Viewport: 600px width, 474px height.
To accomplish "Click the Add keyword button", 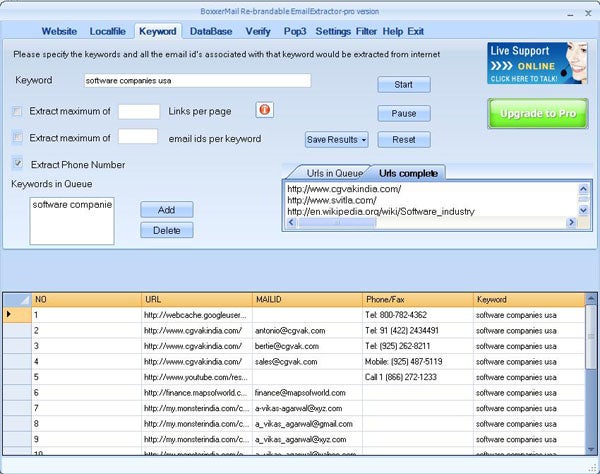I will coord(166,210).
